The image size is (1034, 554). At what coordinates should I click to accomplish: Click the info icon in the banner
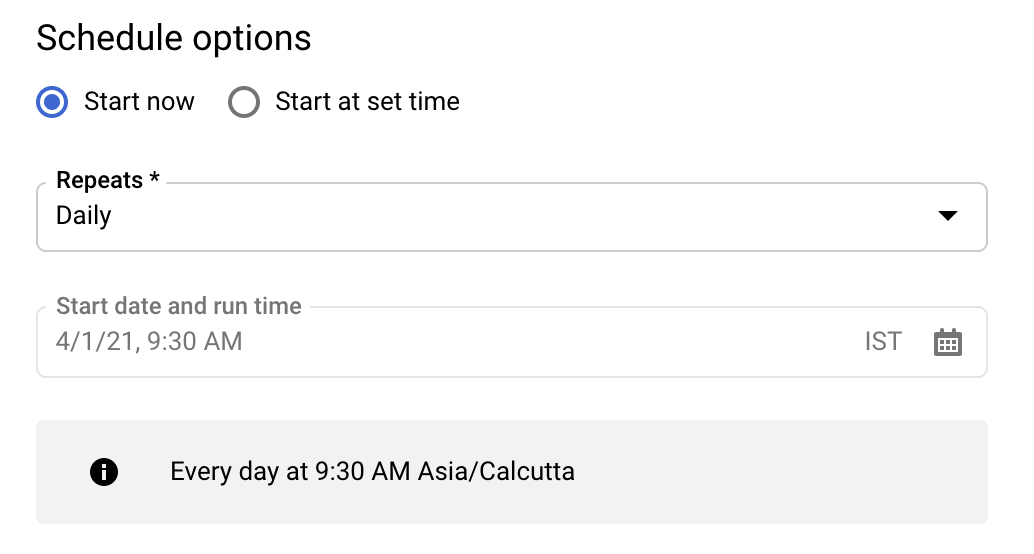click(x=104, y=472)
